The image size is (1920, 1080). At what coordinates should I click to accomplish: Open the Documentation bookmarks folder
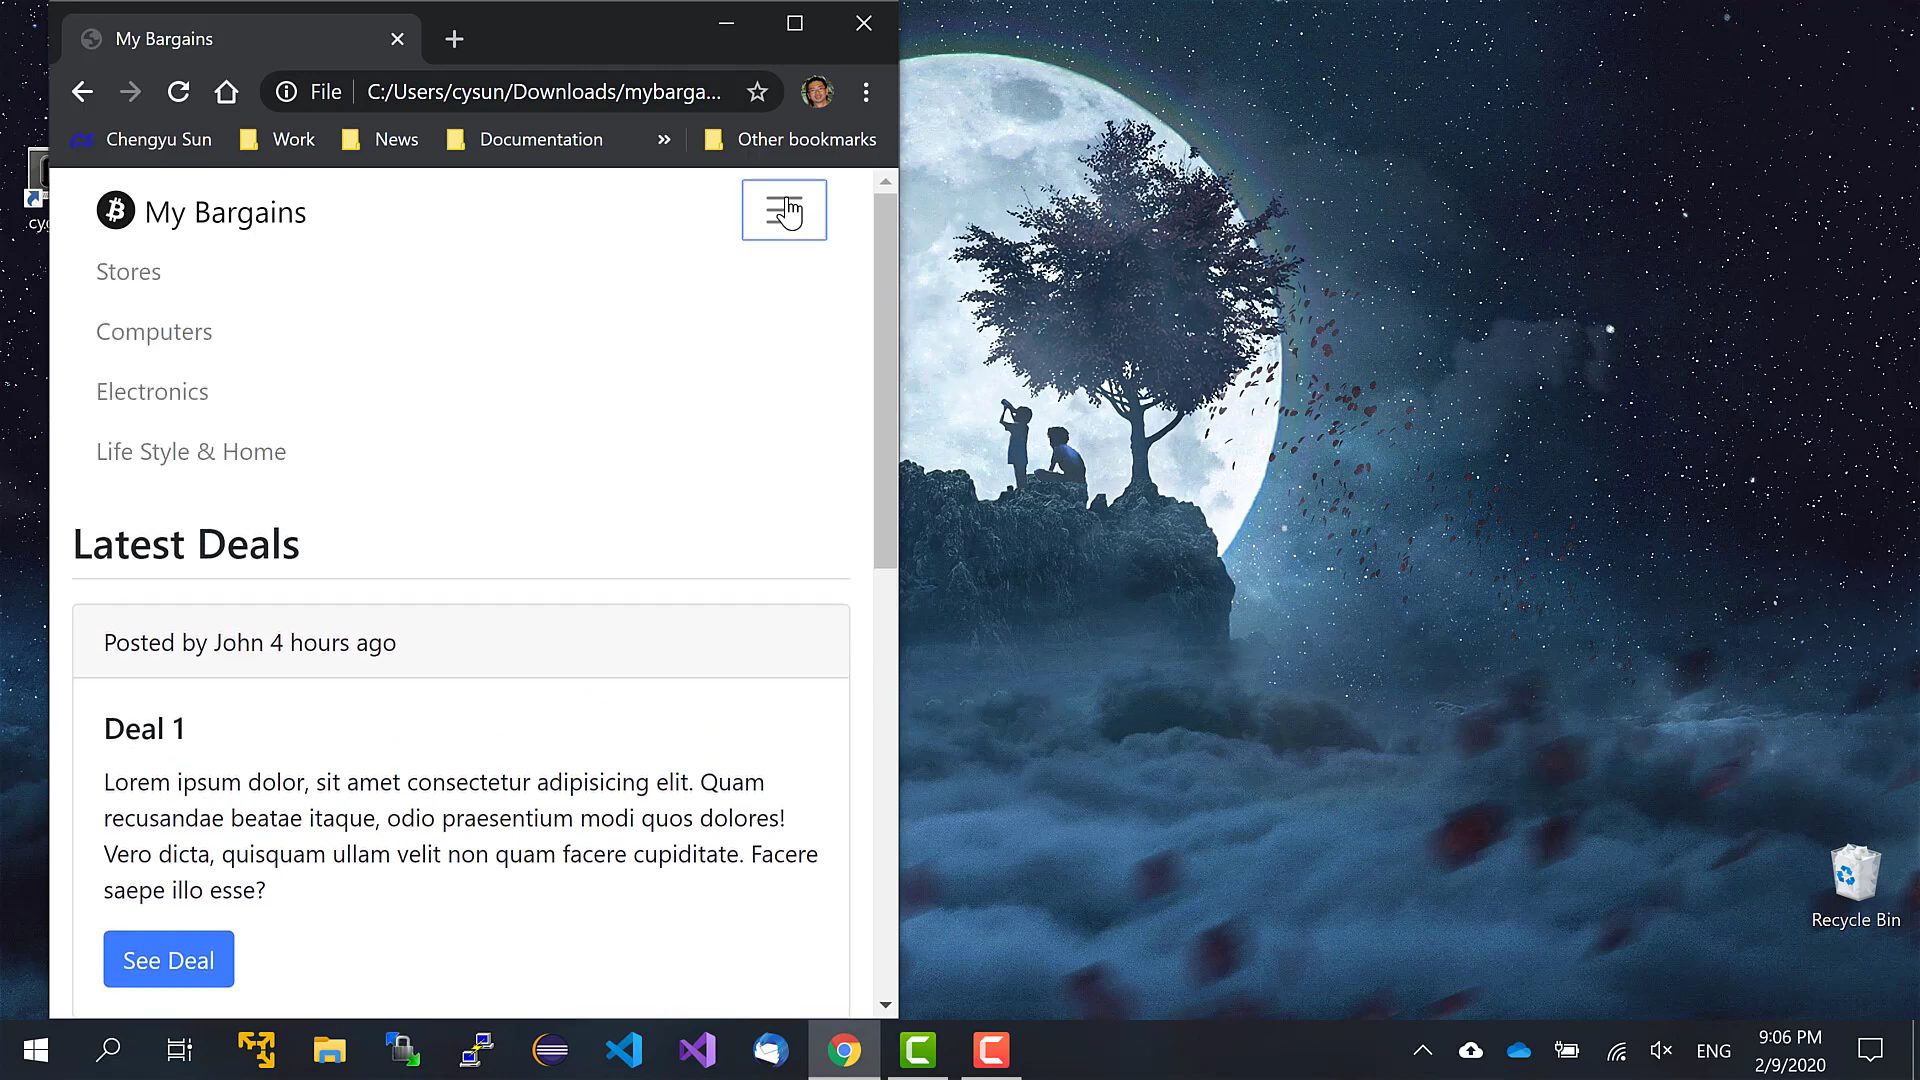click(525, 140)
